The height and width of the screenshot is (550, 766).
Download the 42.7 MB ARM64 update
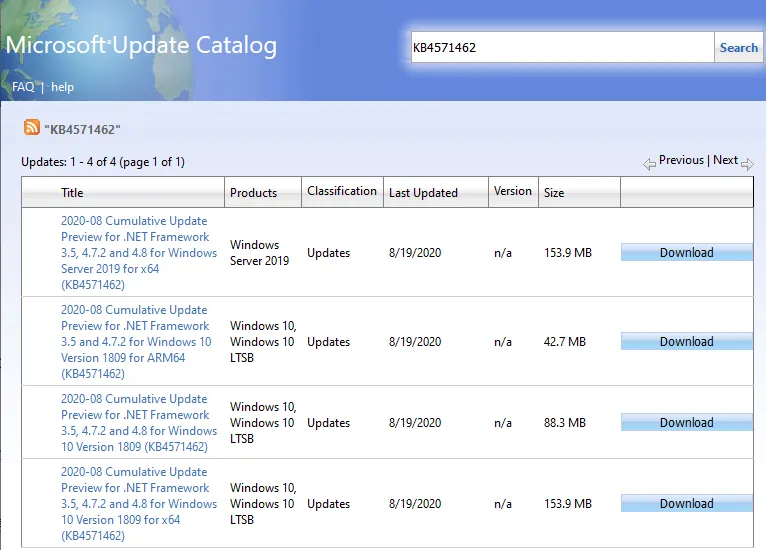coord(686,341)
